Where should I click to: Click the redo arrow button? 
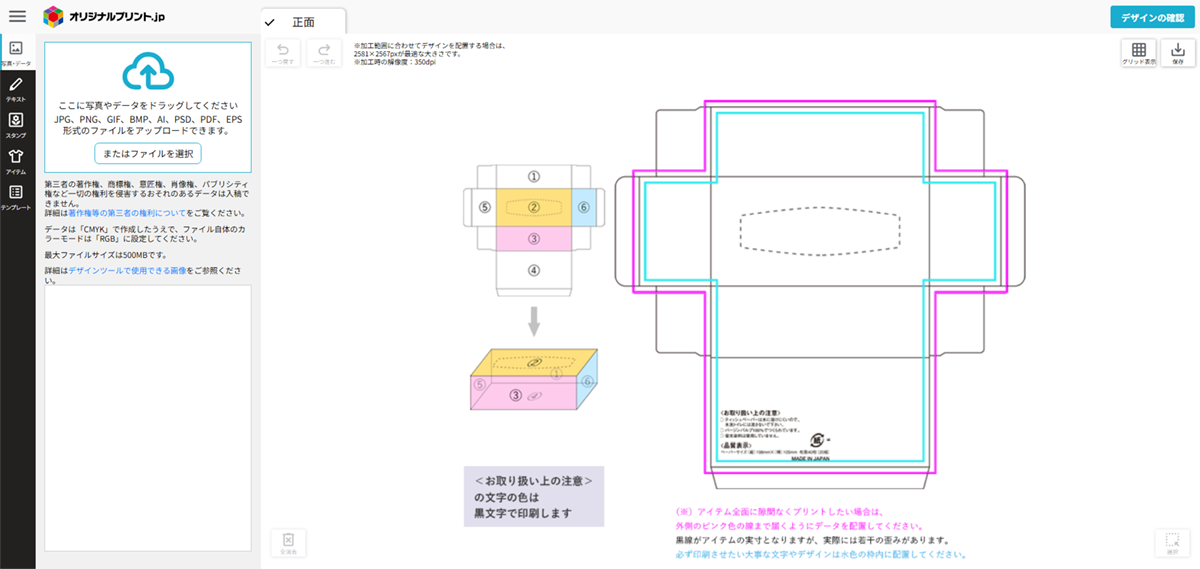(x=323, y=54)
